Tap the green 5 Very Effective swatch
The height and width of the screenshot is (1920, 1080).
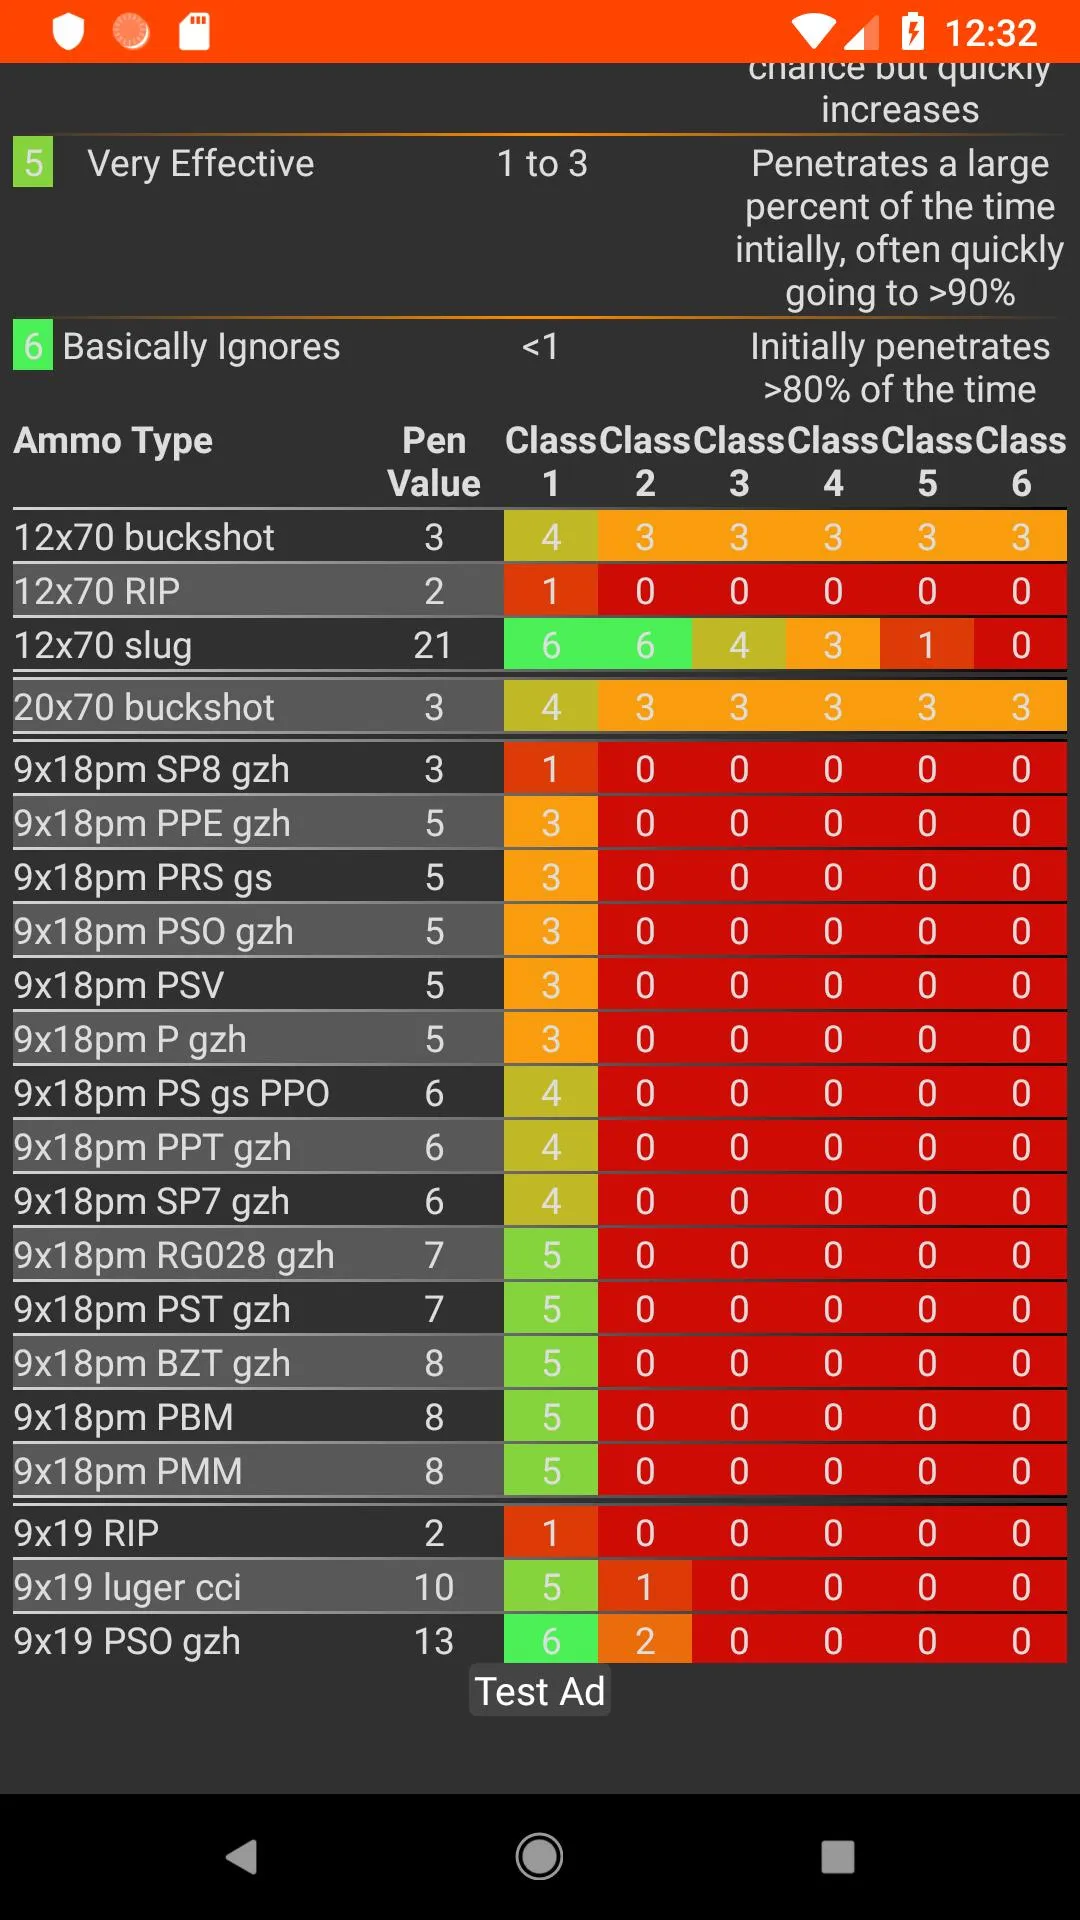[x=33, y=162]
